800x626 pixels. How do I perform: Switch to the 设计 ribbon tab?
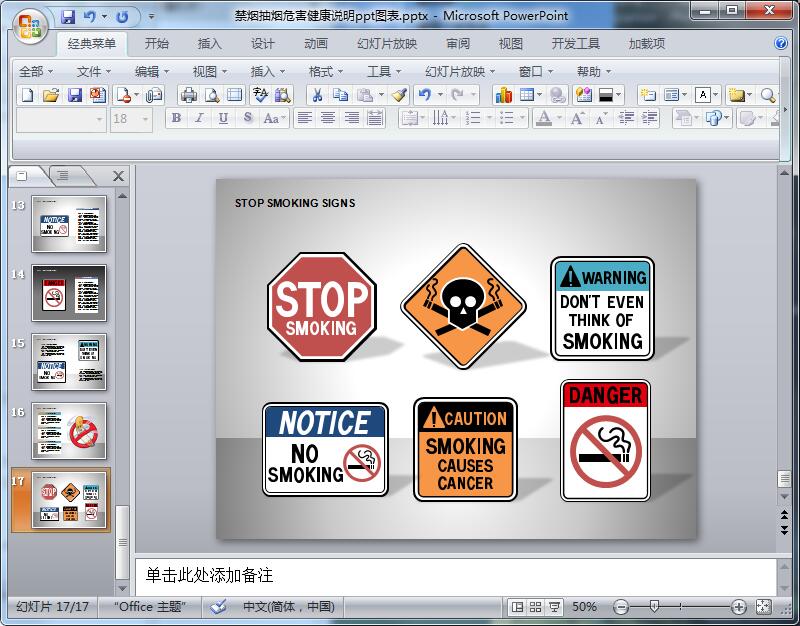click(x=263, y=44)
